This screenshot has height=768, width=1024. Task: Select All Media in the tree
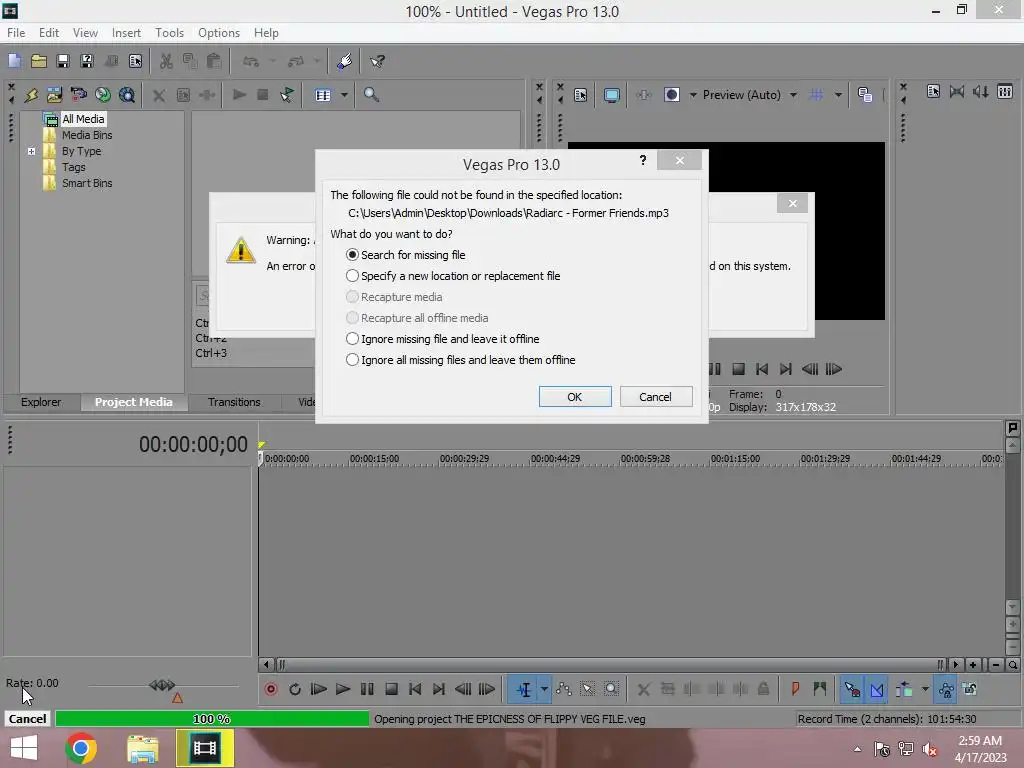(x=83, y=119)
